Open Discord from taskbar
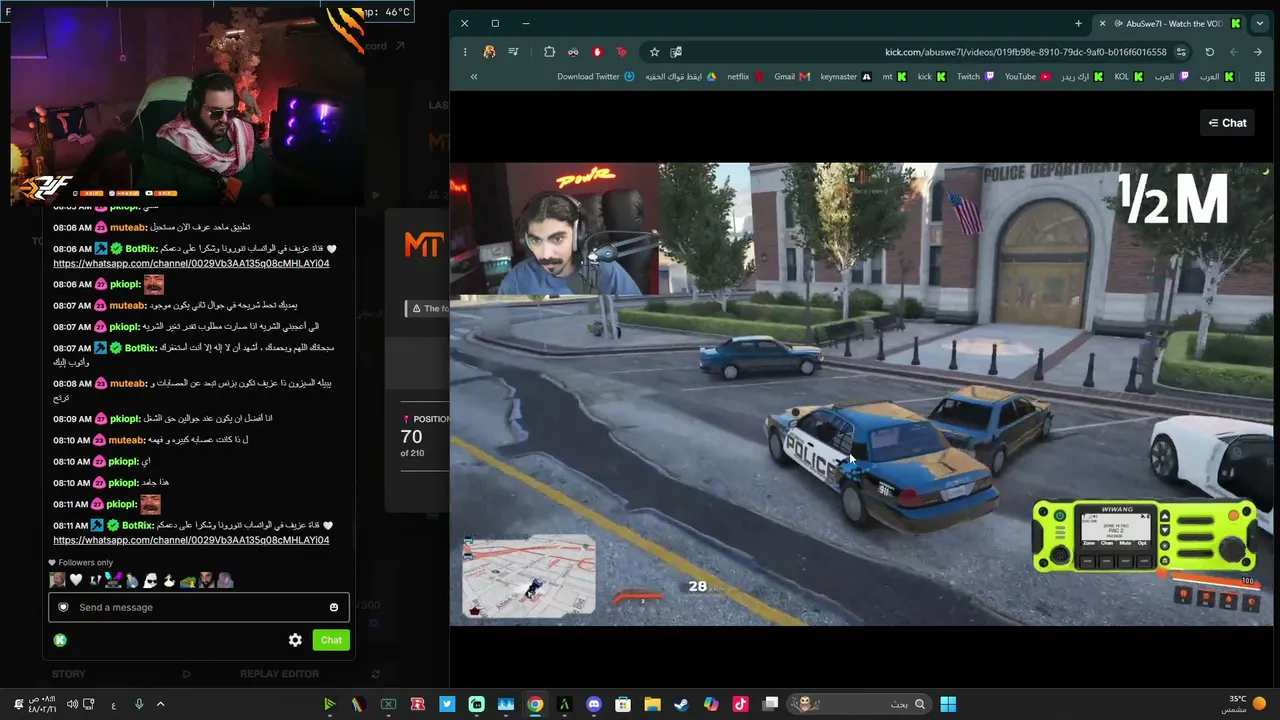Viewport: 1280px width, 720px height. coord(594,704)
